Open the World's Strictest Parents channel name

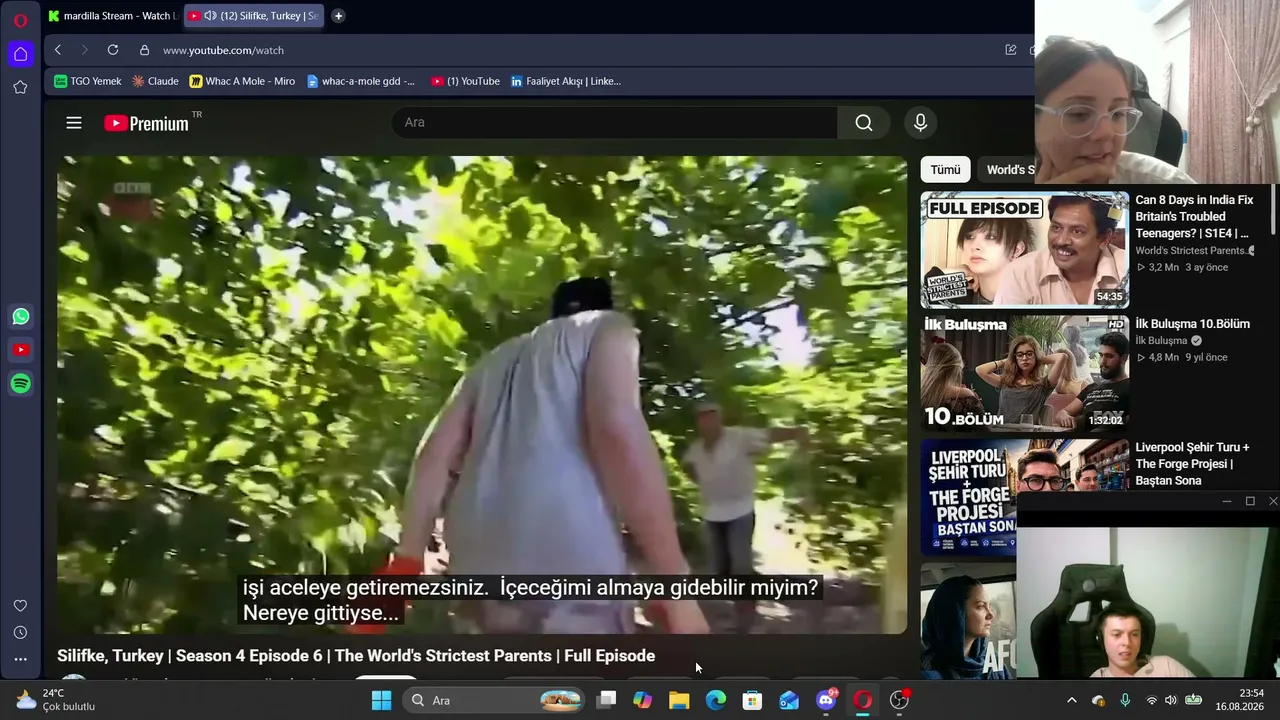pyautogui.click(x=1190, y=251)
